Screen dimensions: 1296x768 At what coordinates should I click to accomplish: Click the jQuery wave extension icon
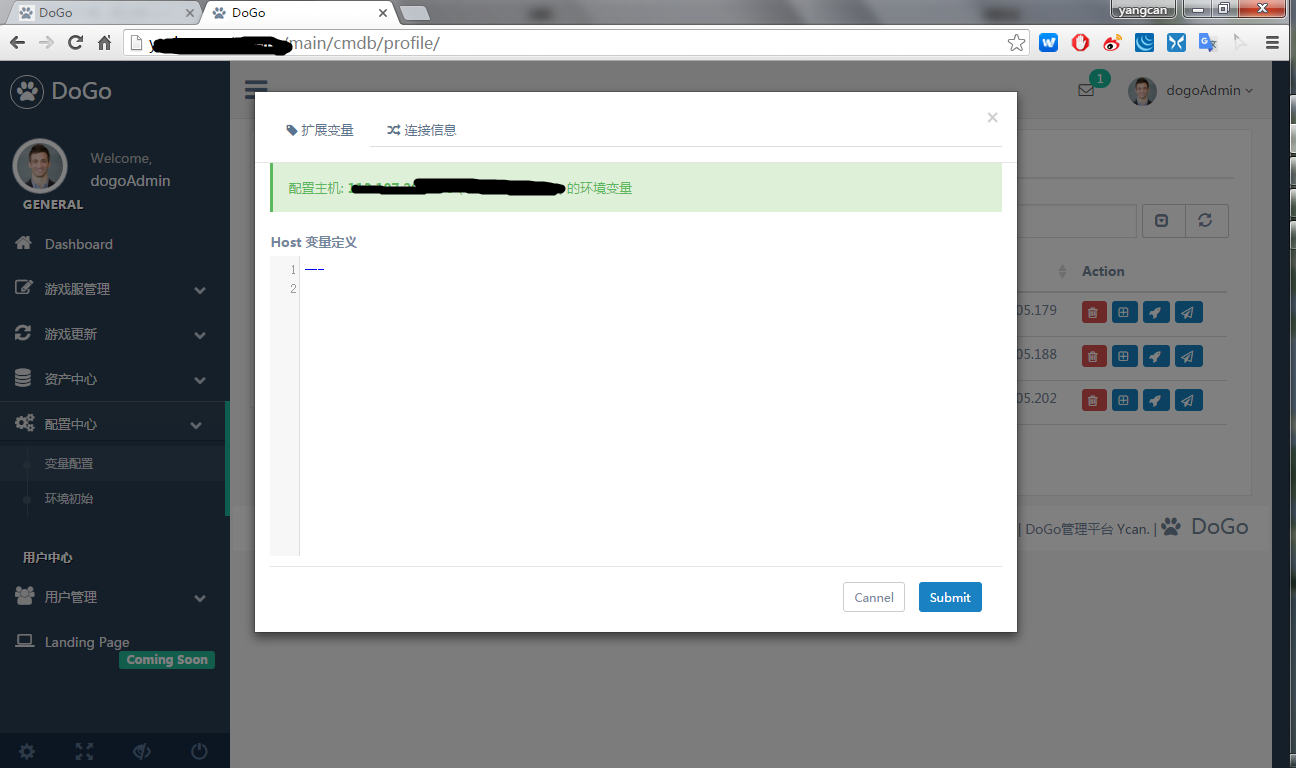(1144, 42)
